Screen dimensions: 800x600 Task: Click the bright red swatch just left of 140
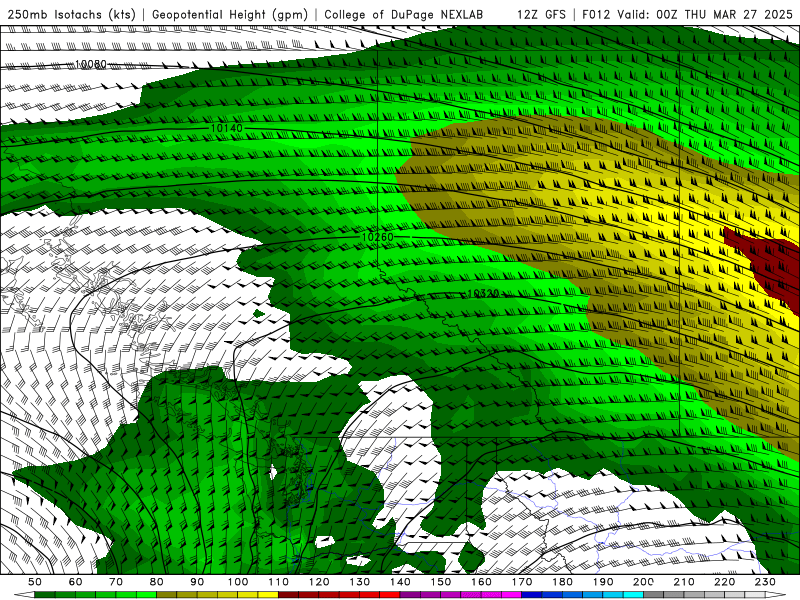click(x=390, y=594)
